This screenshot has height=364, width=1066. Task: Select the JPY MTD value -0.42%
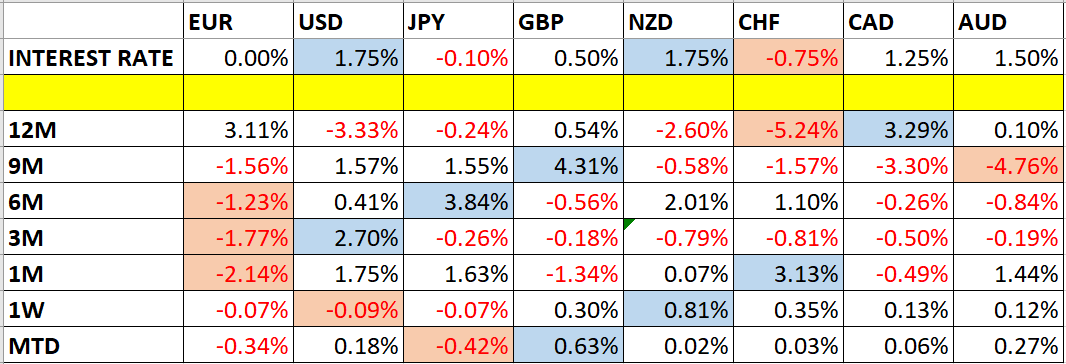458,346
